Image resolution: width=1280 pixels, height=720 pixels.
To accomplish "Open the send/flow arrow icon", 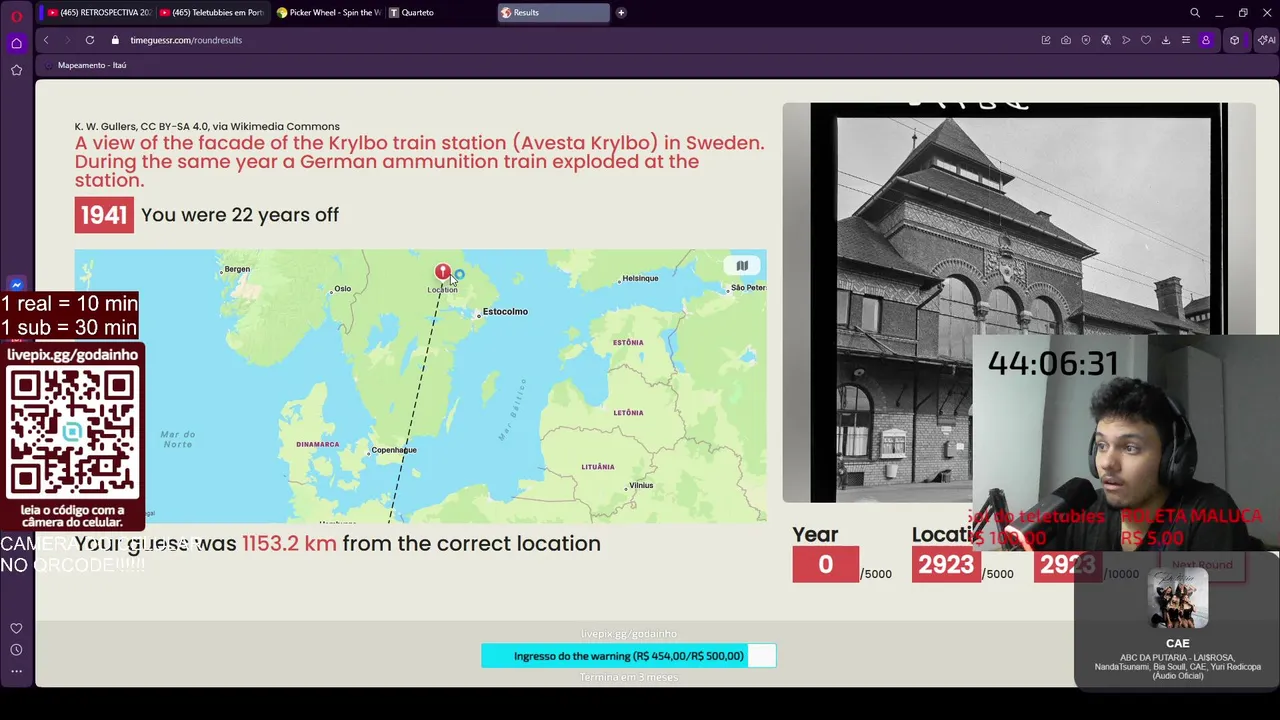I will coord(1126,40).
